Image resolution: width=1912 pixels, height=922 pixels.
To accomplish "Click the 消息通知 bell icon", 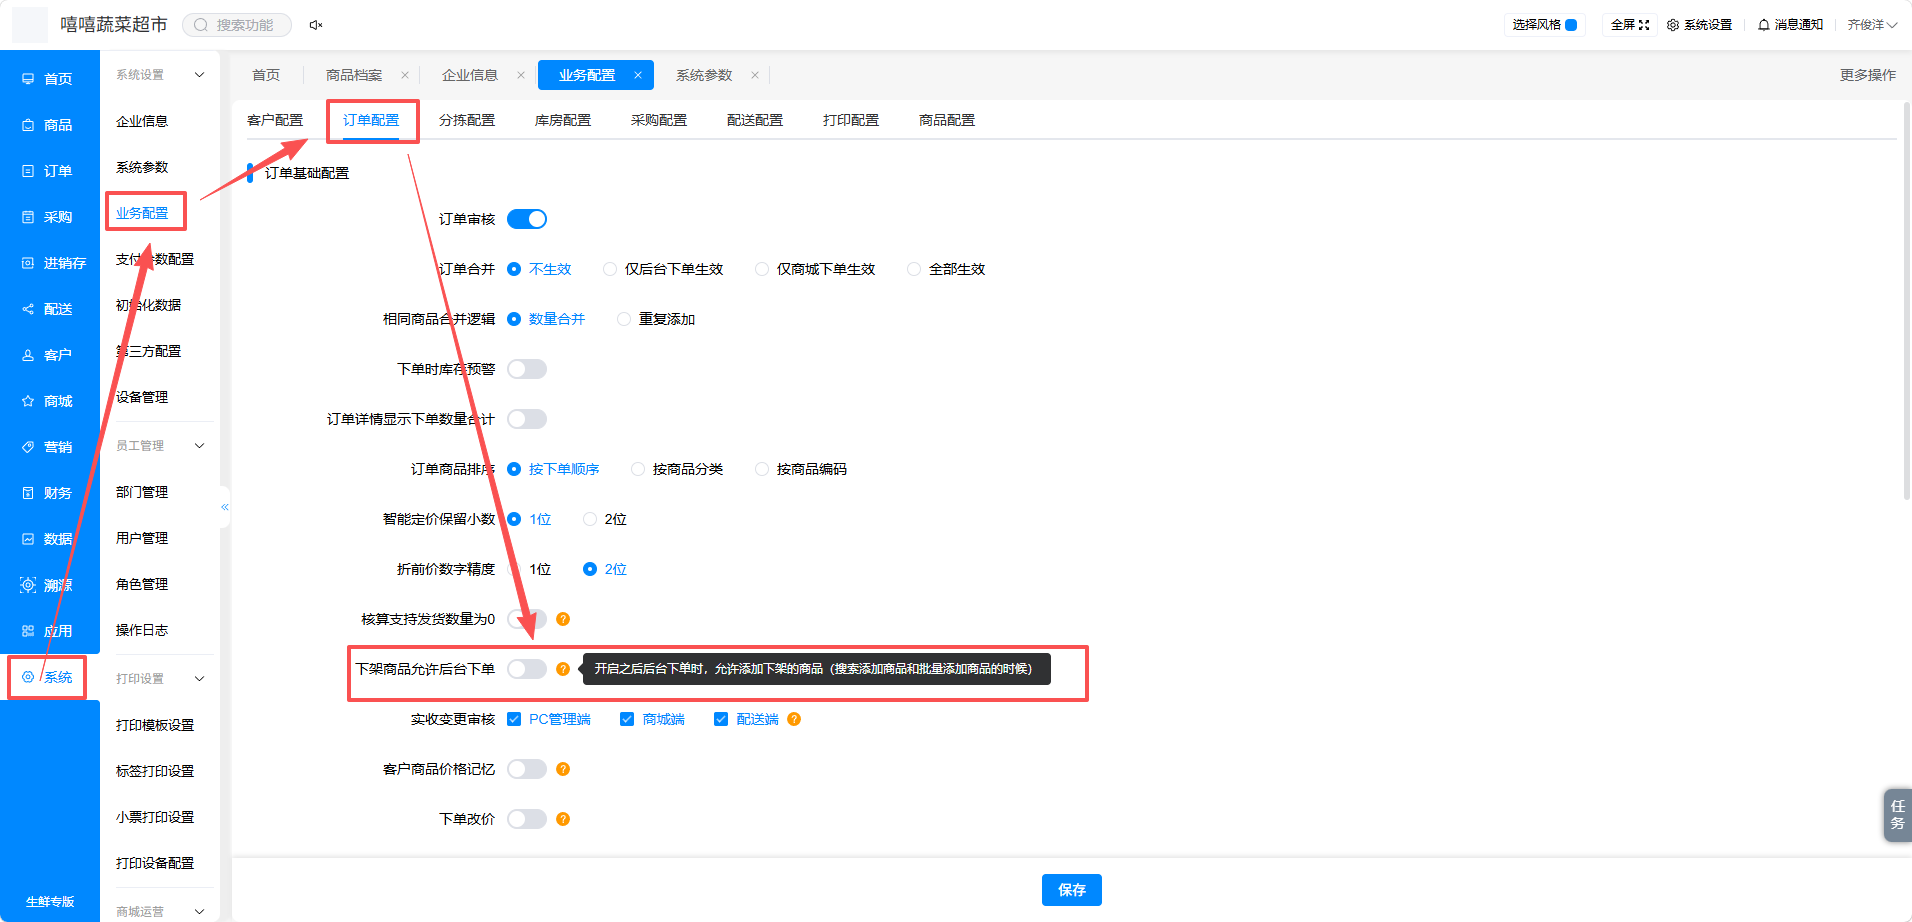I will [1764, 25].
